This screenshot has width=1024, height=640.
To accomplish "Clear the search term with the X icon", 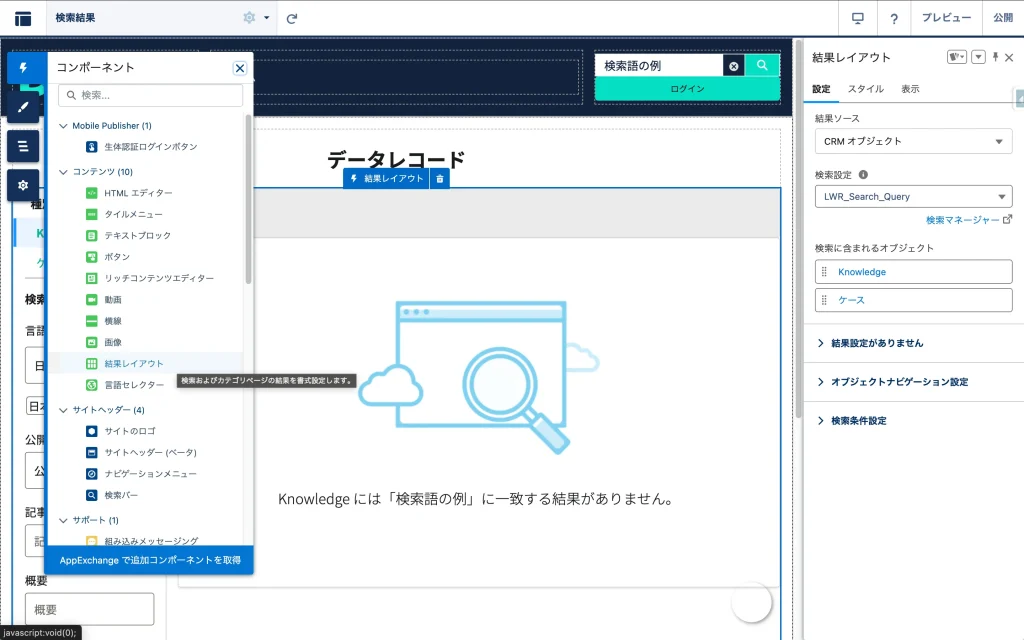I will point(734,66).
